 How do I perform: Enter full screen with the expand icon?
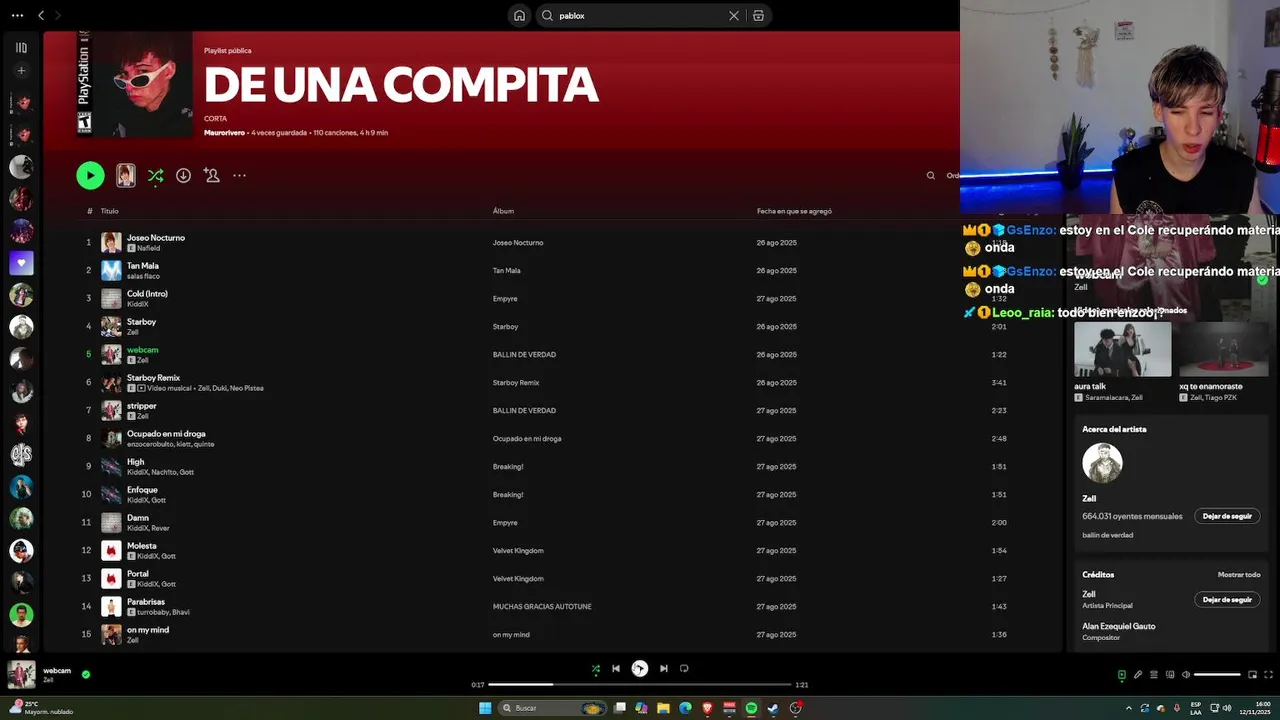pos(1269,675)
